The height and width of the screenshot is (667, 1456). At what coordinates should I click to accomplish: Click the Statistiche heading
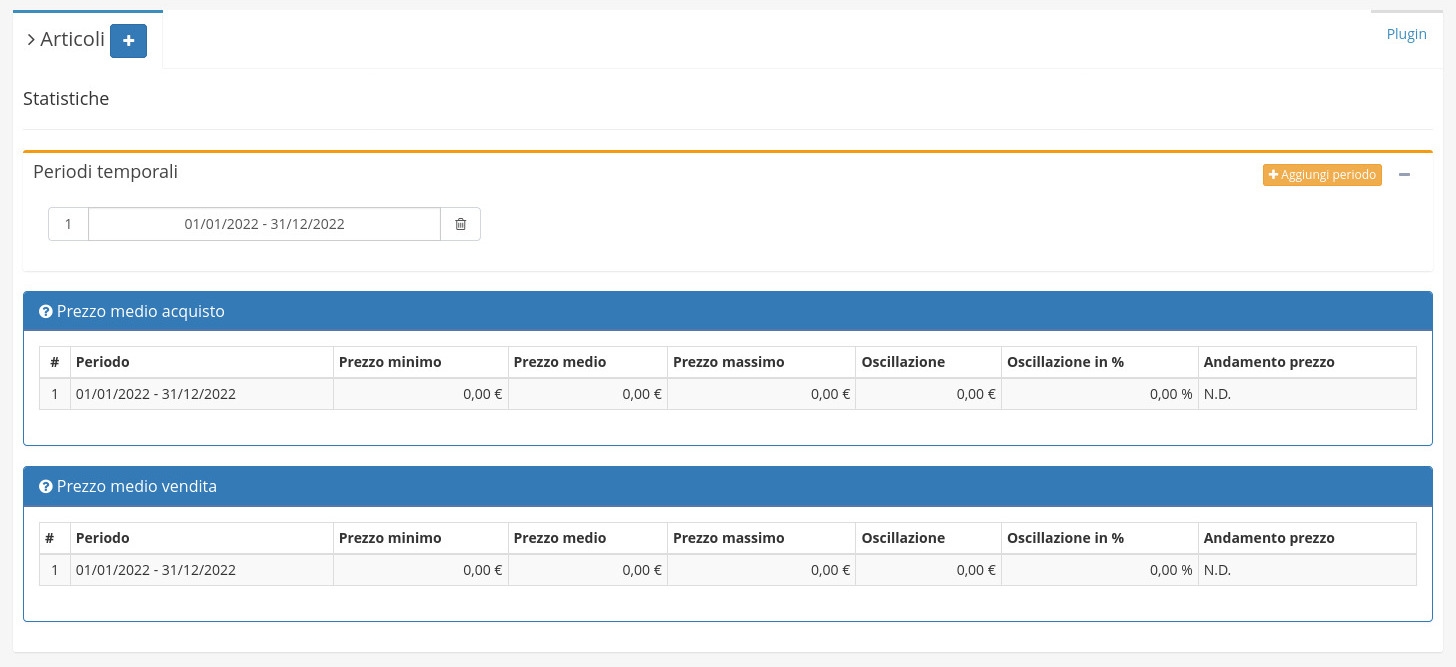(66, 99)
